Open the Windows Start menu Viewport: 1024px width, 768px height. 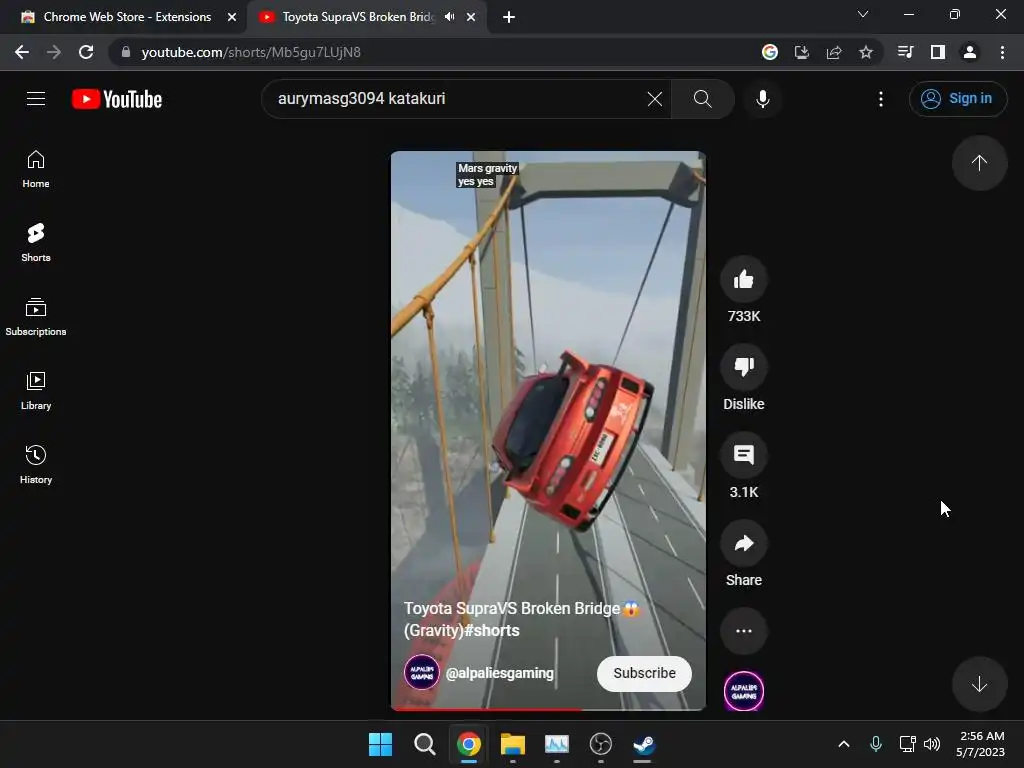380,744
